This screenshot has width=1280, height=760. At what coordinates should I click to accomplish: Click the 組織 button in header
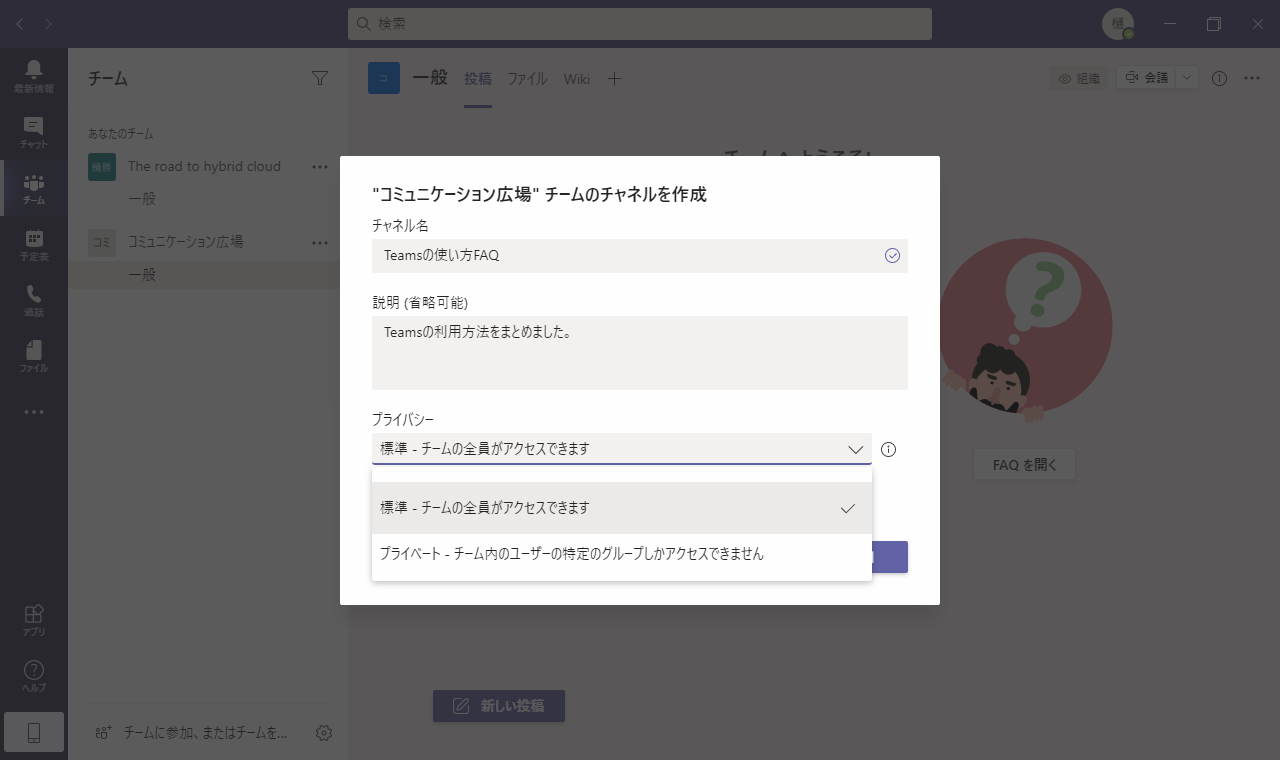tap(1079, 78)
